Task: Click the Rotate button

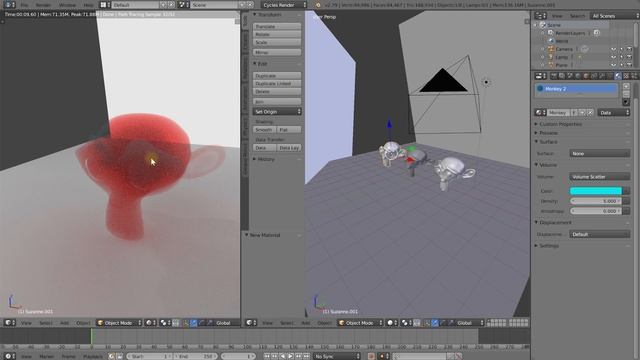Action: pyautogui.click(x=277, y=34)
